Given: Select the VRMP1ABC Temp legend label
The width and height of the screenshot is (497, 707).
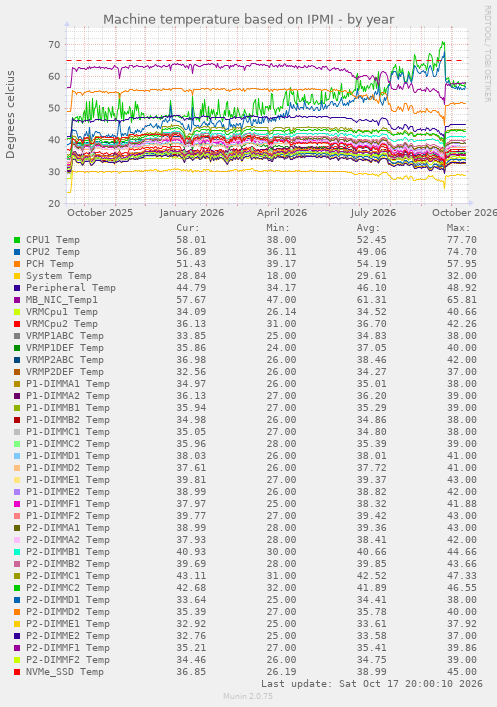Looking at the screenshot, I should 65,336.
